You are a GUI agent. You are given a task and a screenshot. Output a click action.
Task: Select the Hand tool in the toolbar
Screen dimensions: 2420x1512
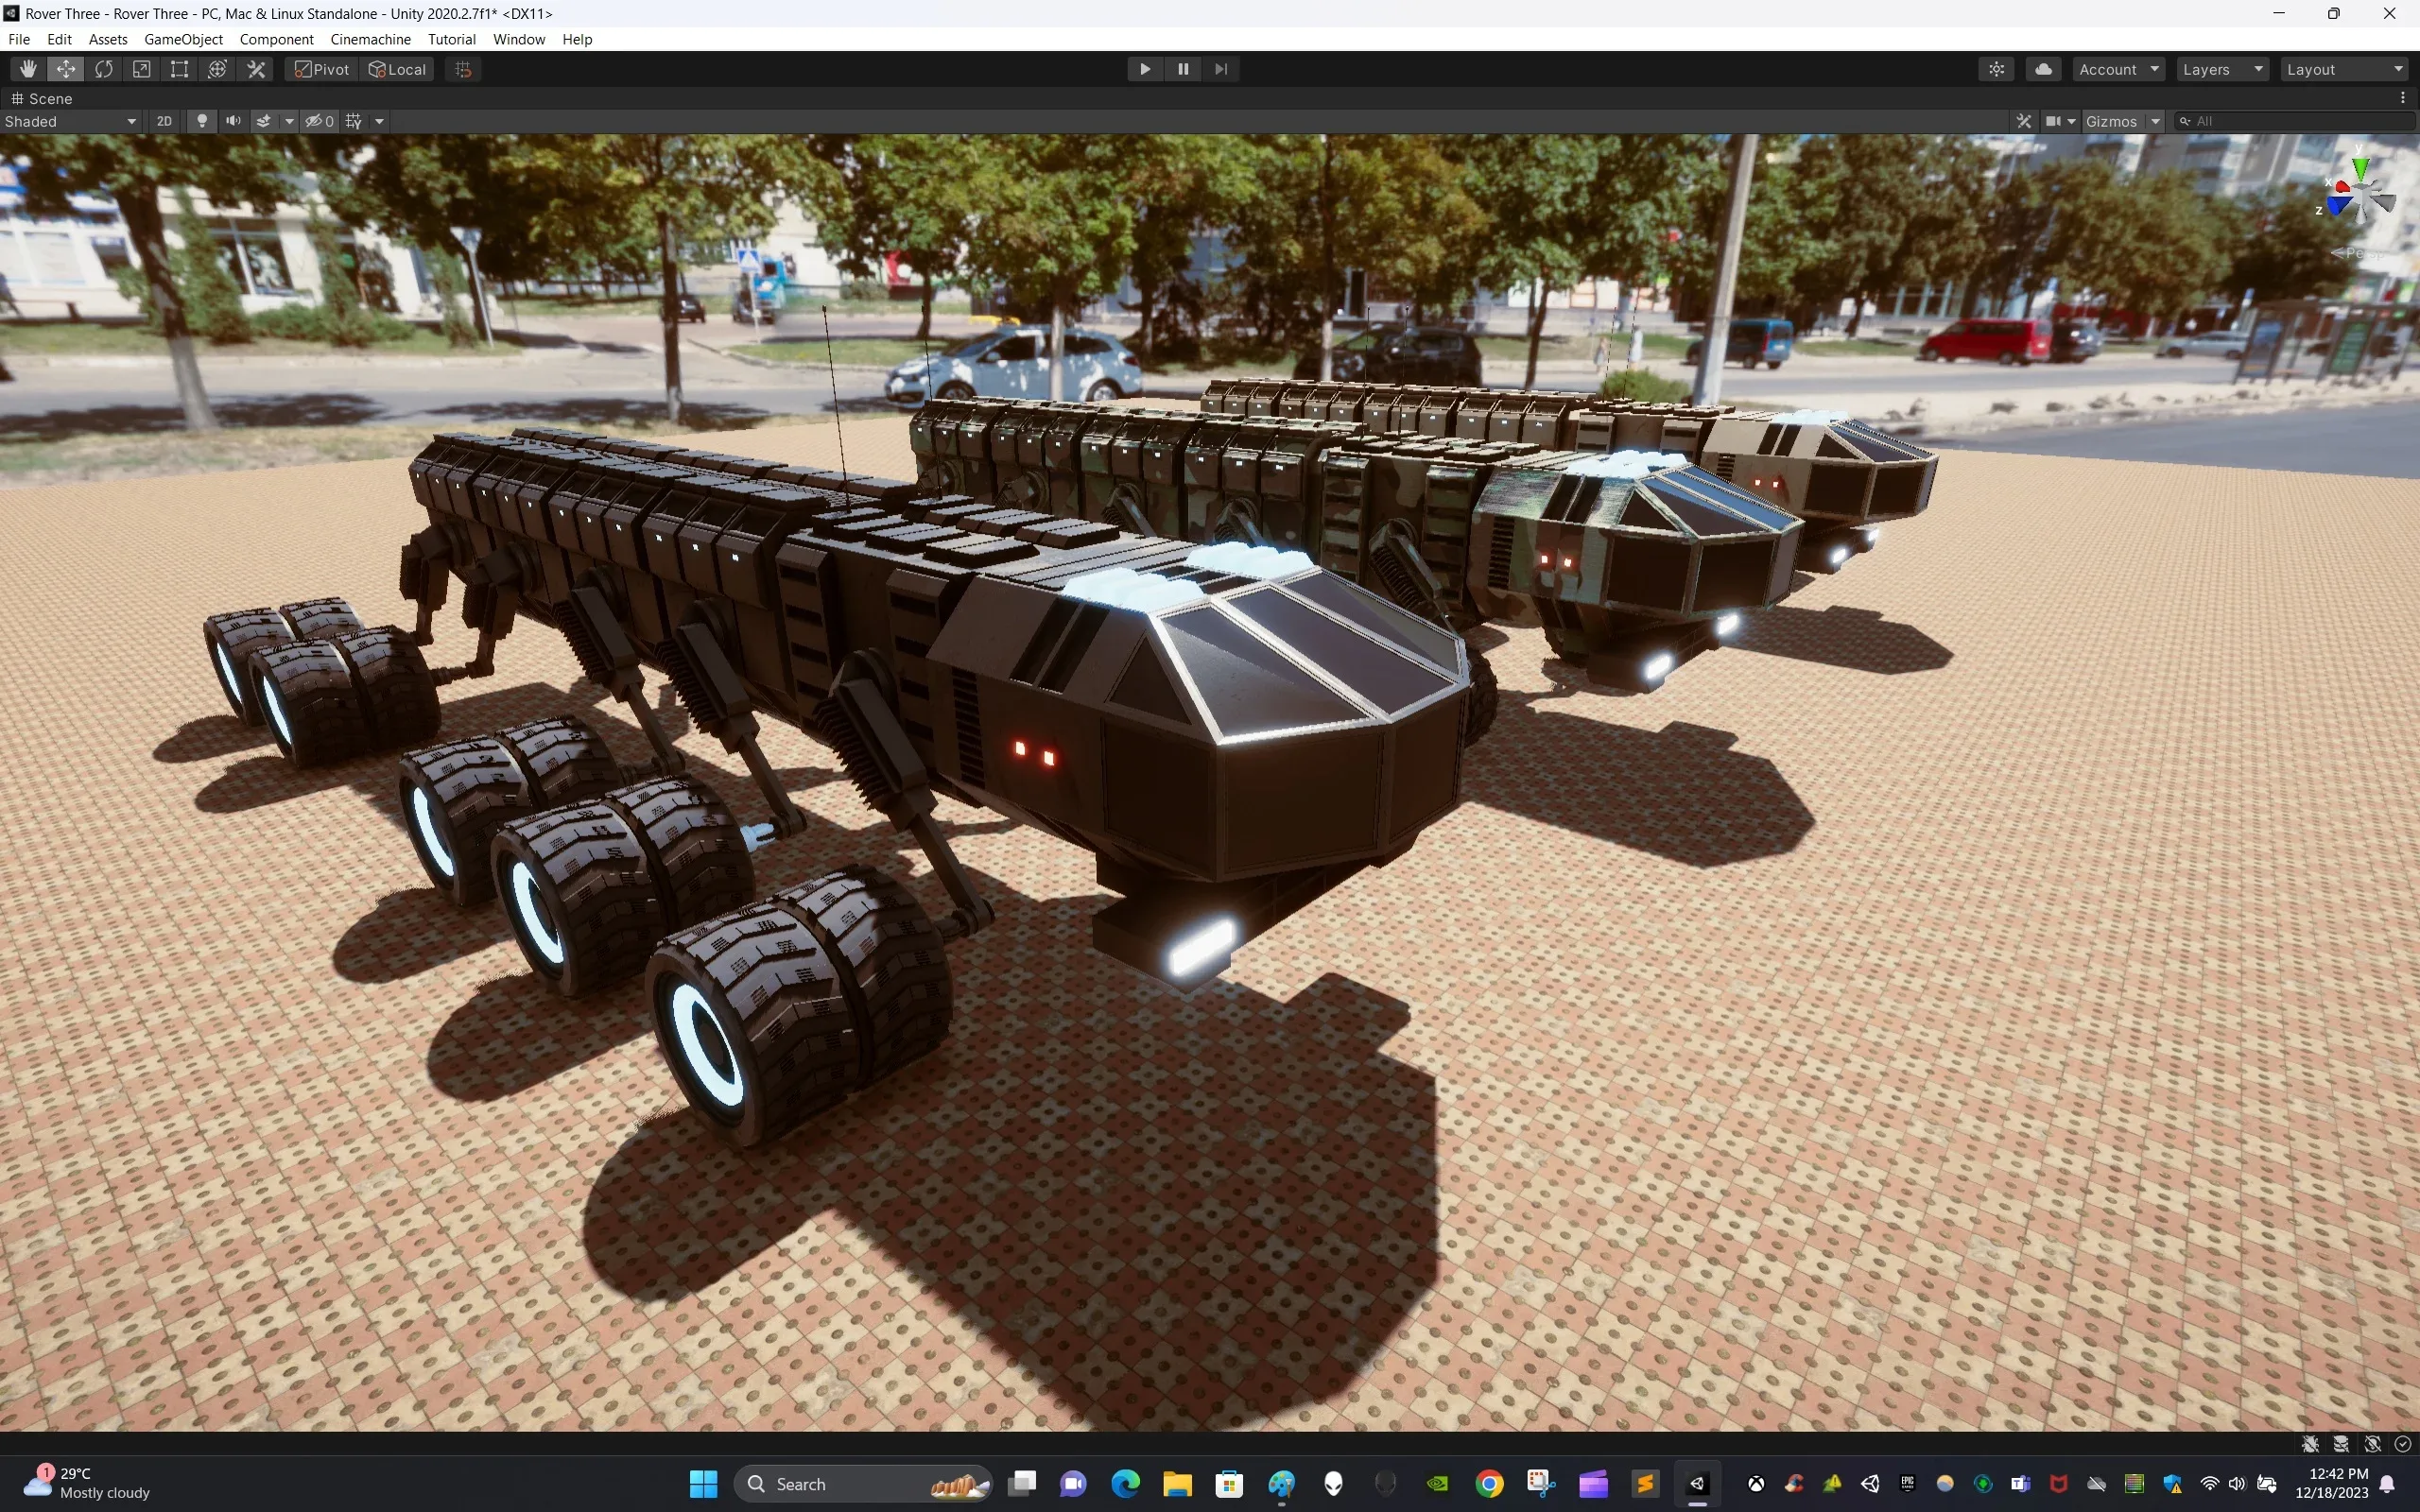(x=27, y=68)
